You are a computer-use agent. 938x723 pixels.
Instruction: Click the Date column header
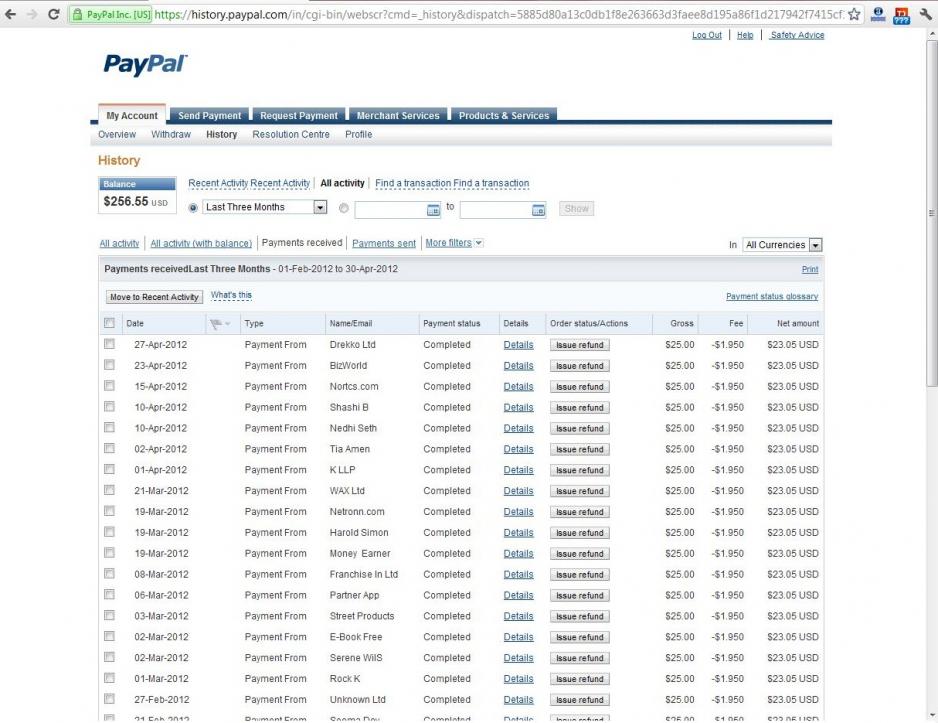[135, 324]
